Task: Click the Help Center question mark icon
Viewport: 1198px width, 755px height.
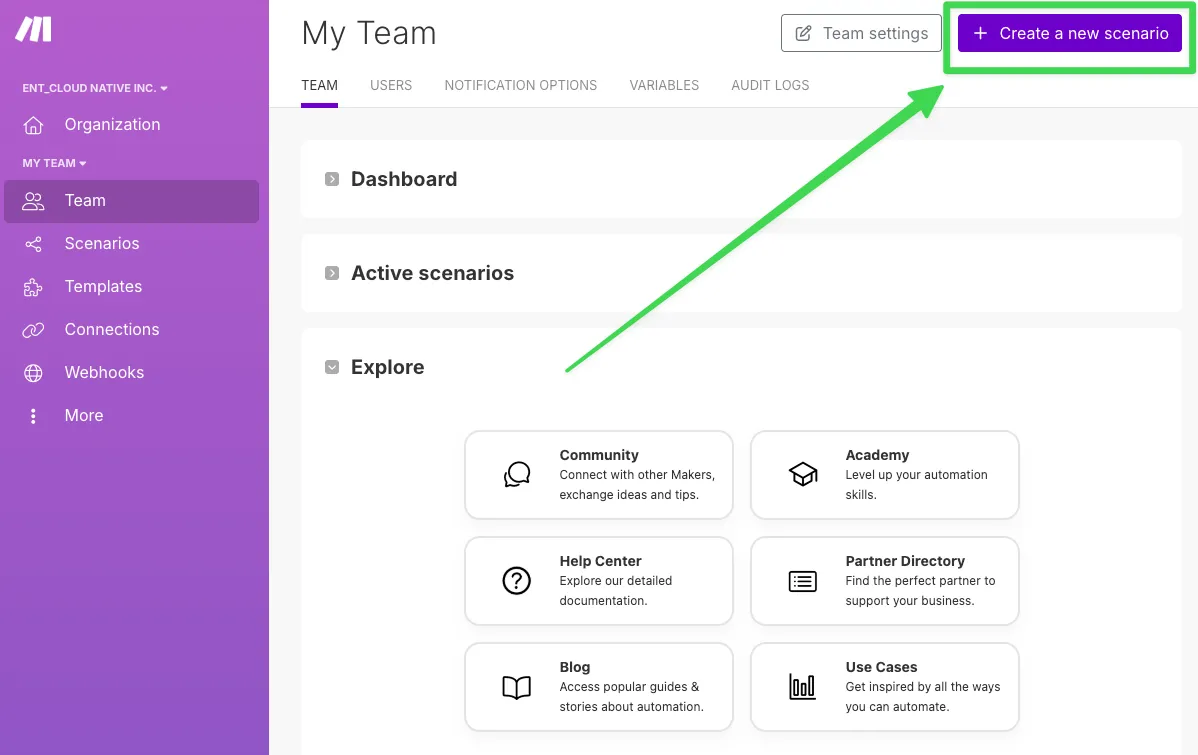Action: pos(517,580)
